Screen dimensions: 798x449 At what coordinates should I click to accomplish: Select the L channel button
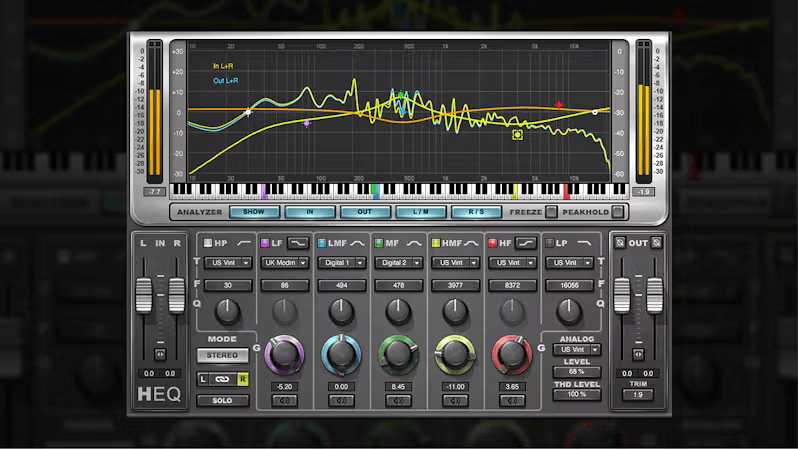pos(203,379)
